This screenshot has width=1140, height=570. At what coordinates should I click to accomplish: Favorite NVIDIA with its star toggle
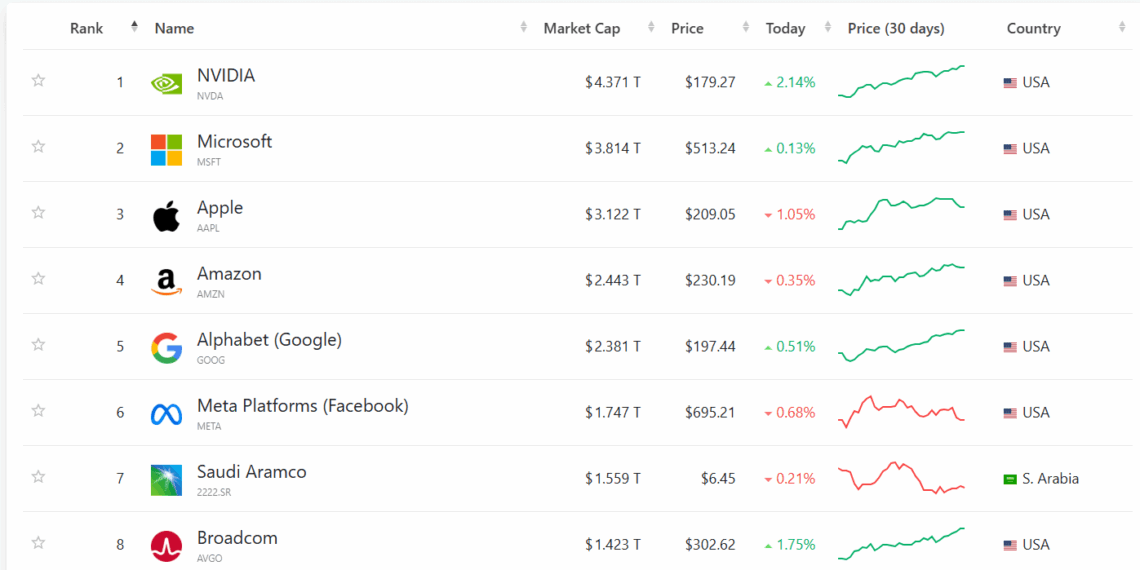tap(38, 80)
